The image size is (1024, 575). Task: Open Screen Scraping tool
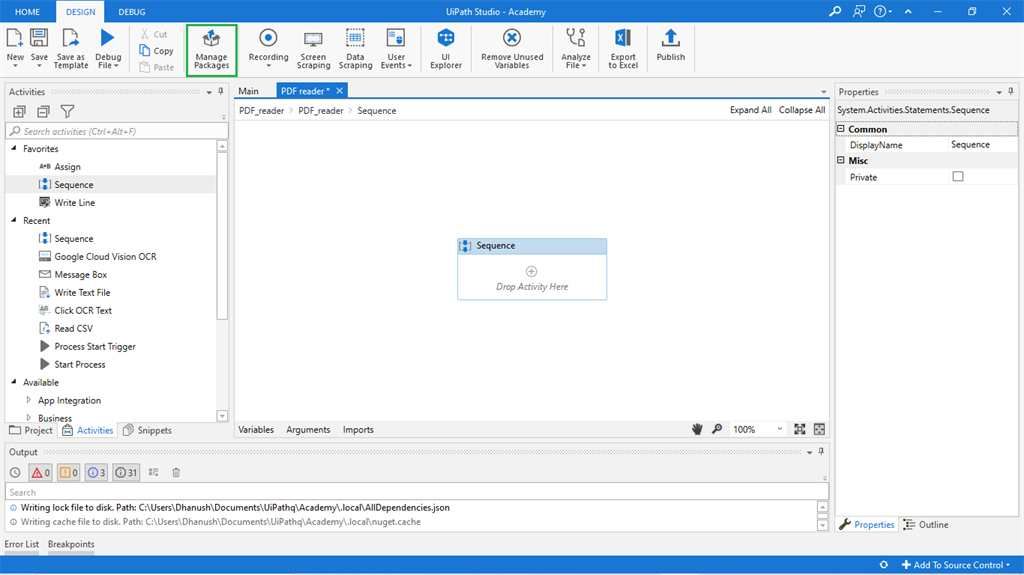(x=313, y=48)
